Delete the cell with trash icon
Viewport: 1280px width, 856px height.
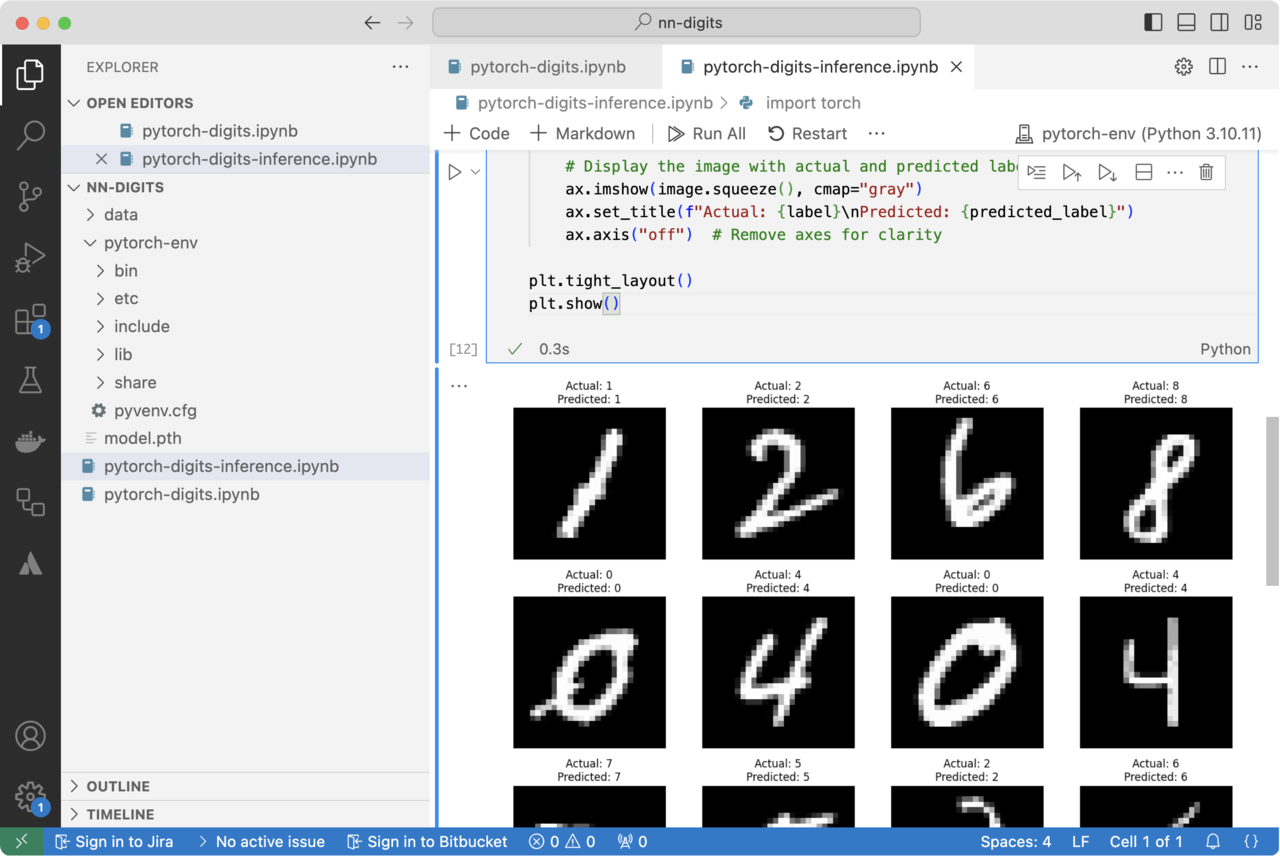pos(1206,173)
